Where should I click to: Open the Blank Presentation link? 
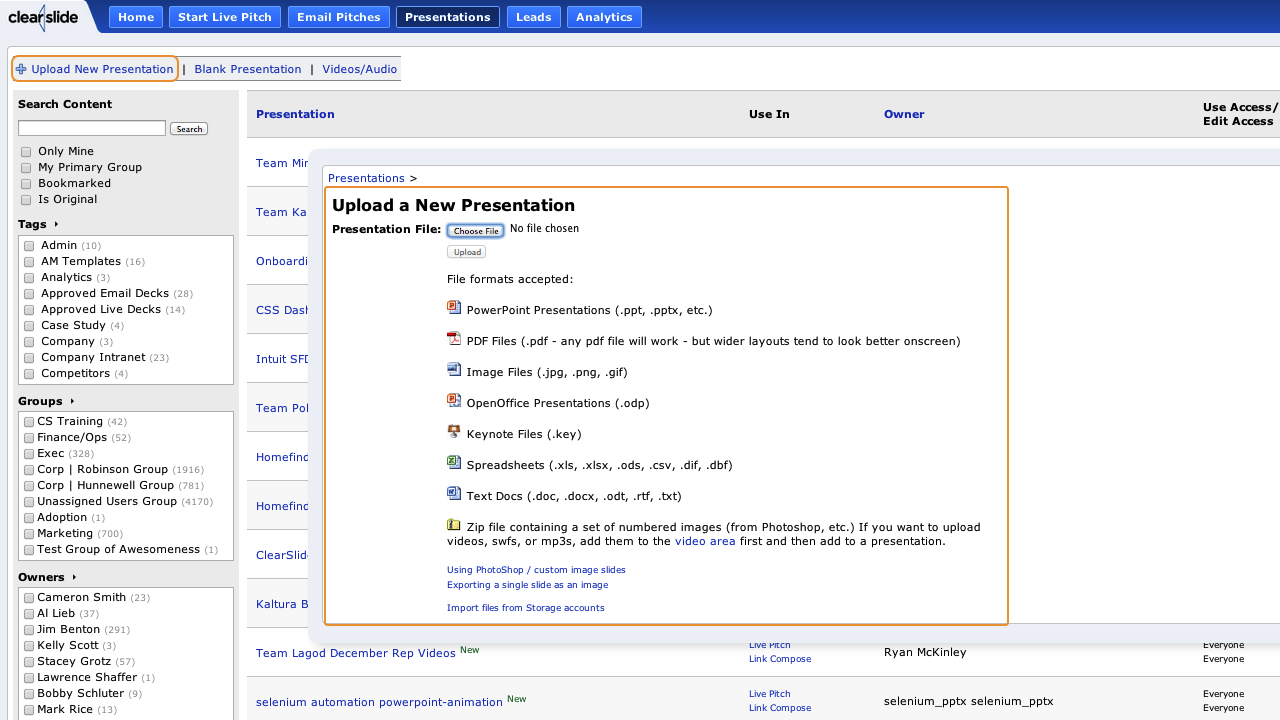point(248,69)
